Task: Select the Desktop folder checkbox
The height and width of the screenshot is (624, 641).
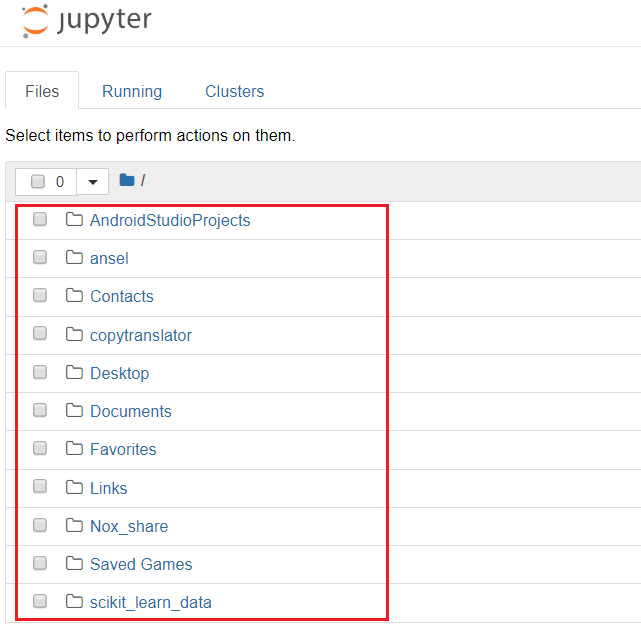Action: 40,372
